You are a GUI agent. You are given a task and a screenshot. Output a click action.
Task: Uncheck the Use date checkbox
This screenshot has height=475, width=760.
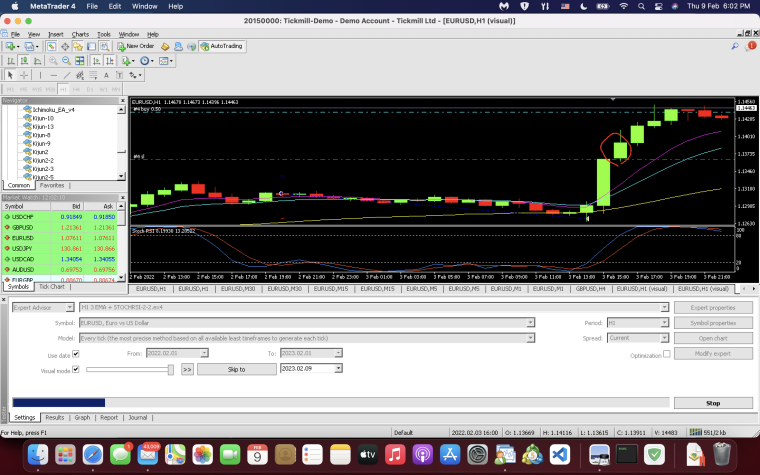(76, 354)
